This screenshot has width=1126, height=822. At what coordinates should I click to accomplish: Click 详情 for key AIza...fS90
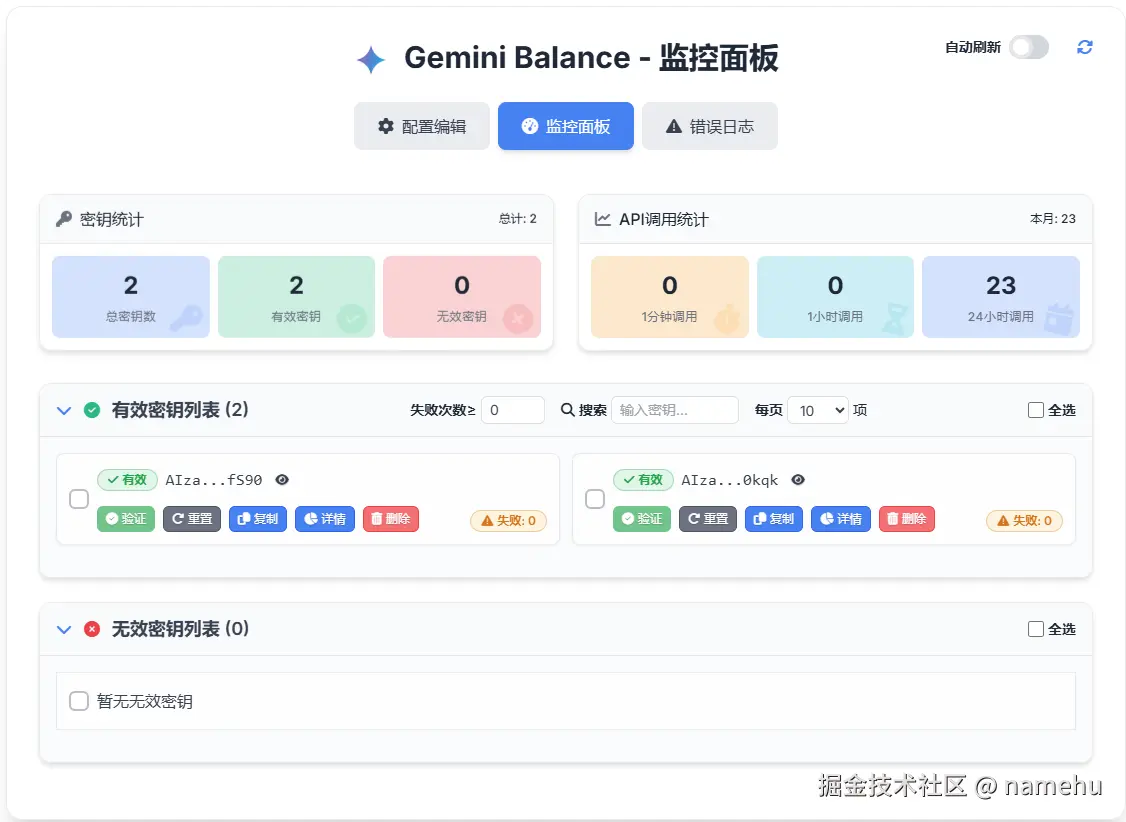(325, 519)
